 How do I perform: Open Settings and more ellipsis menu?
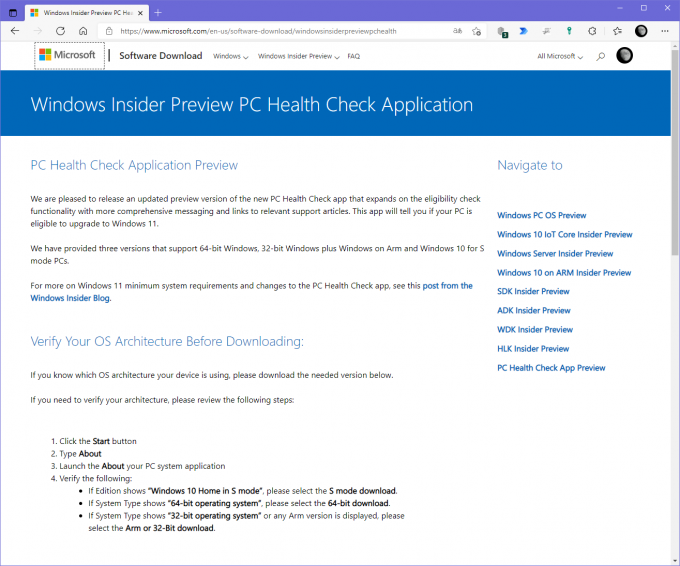(x=665, y=31)
